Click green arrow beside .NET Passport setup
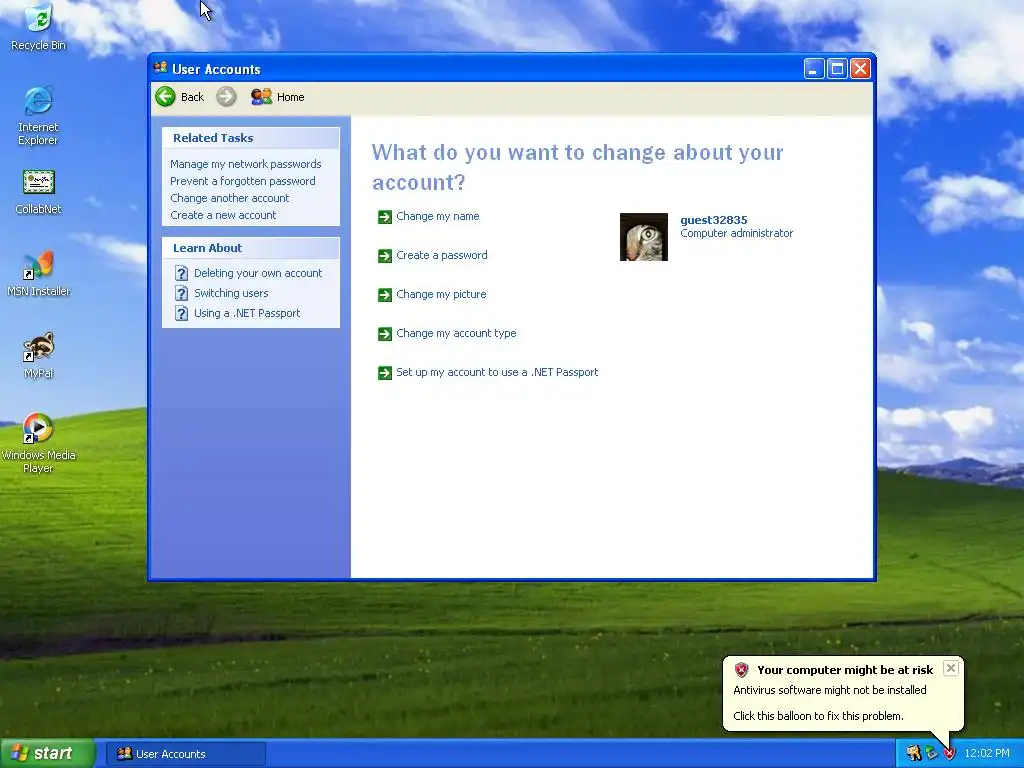This screenshot has width=1024, height=768. pyautogui.click(x=385, y=373)
